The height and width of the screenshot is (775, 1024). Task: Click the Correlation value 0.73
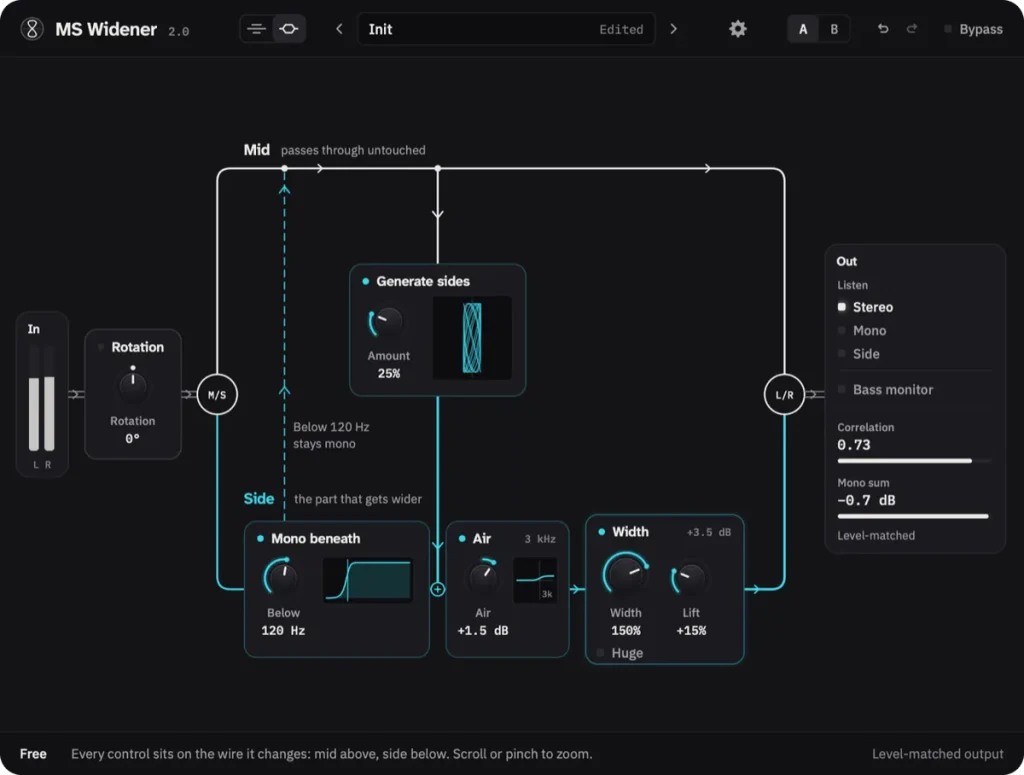854,445
